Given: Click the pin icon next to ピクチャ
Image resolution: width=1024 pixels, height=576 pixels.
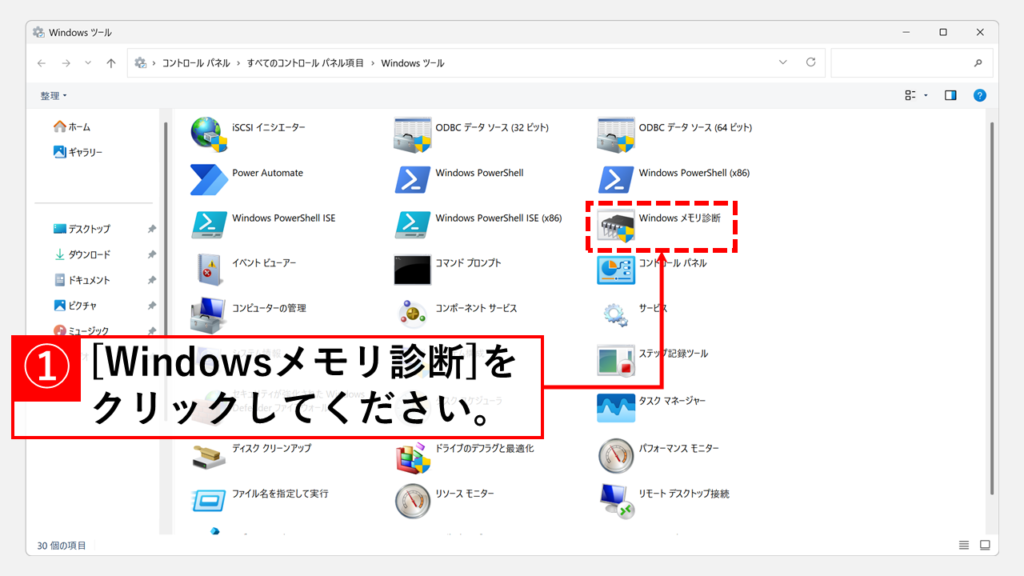Looking at the screenshot, I should [152, 306].
